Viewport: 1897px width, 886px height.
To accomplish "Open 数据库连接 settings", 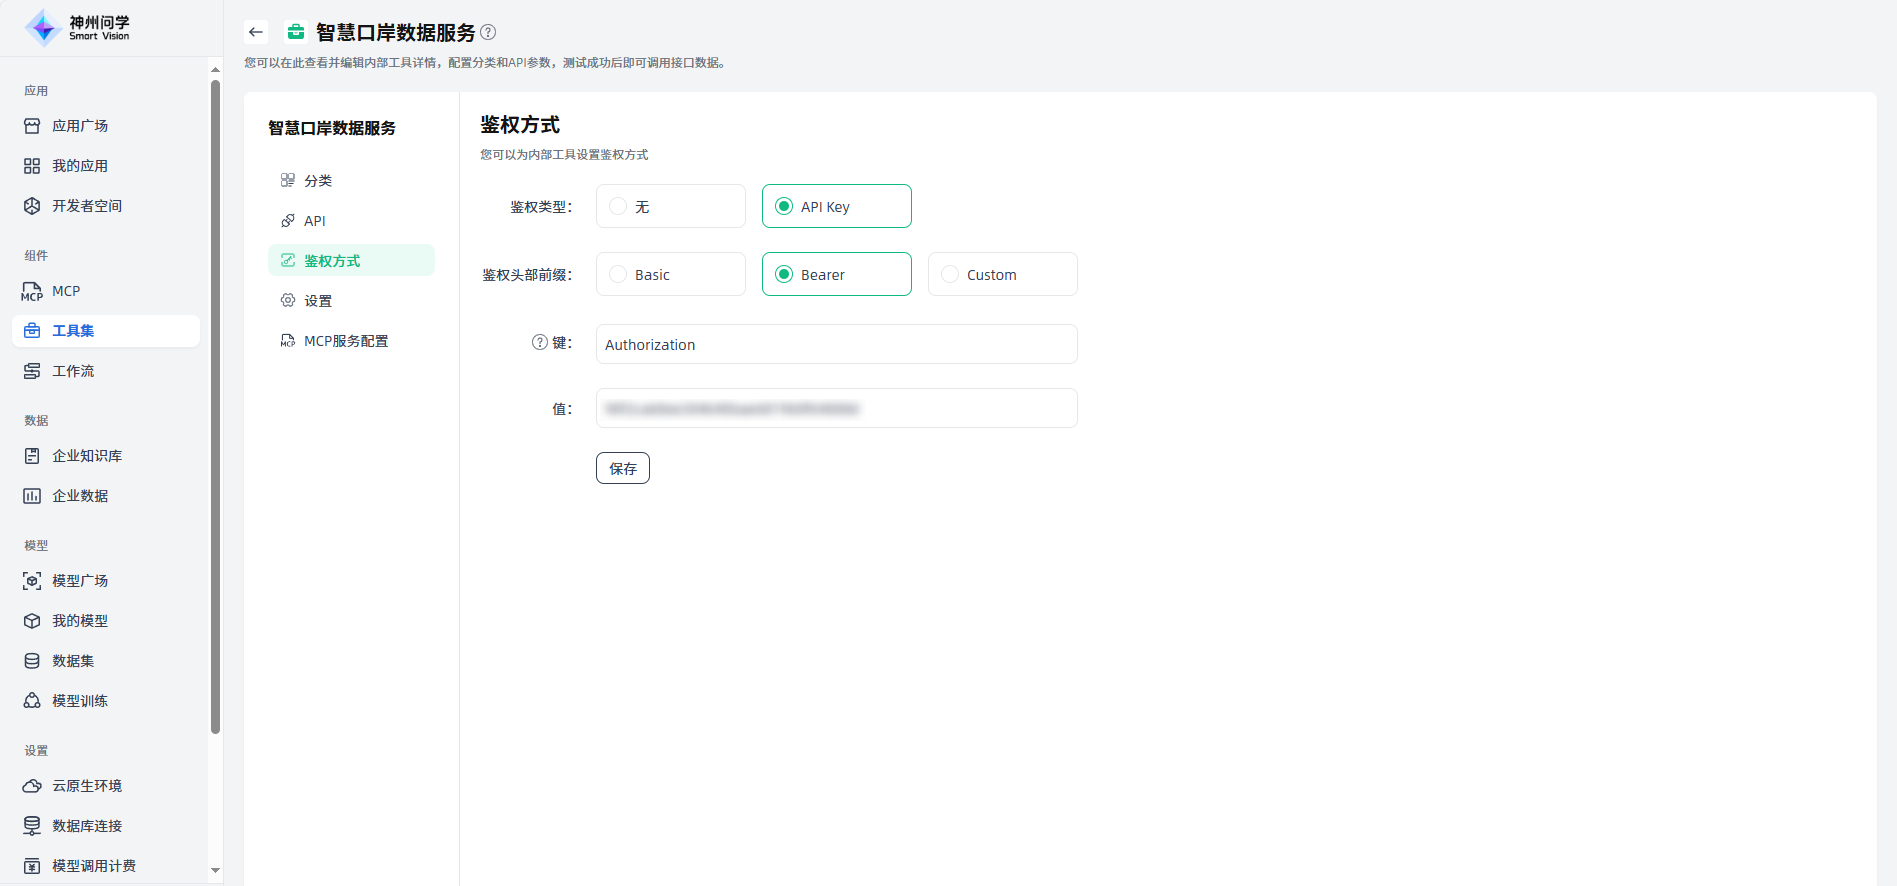I will point(87,826).
